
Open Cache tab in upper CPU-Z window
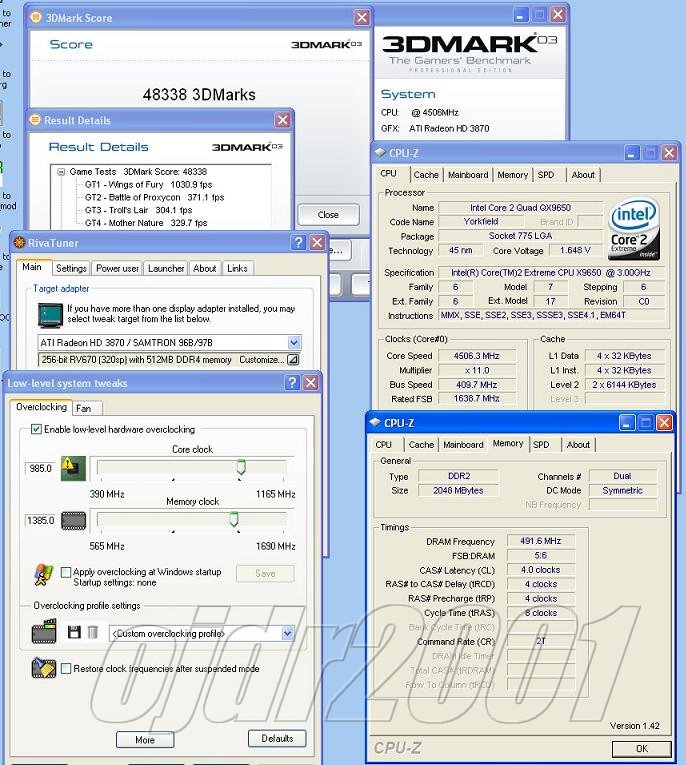click(x=426, y=175)
